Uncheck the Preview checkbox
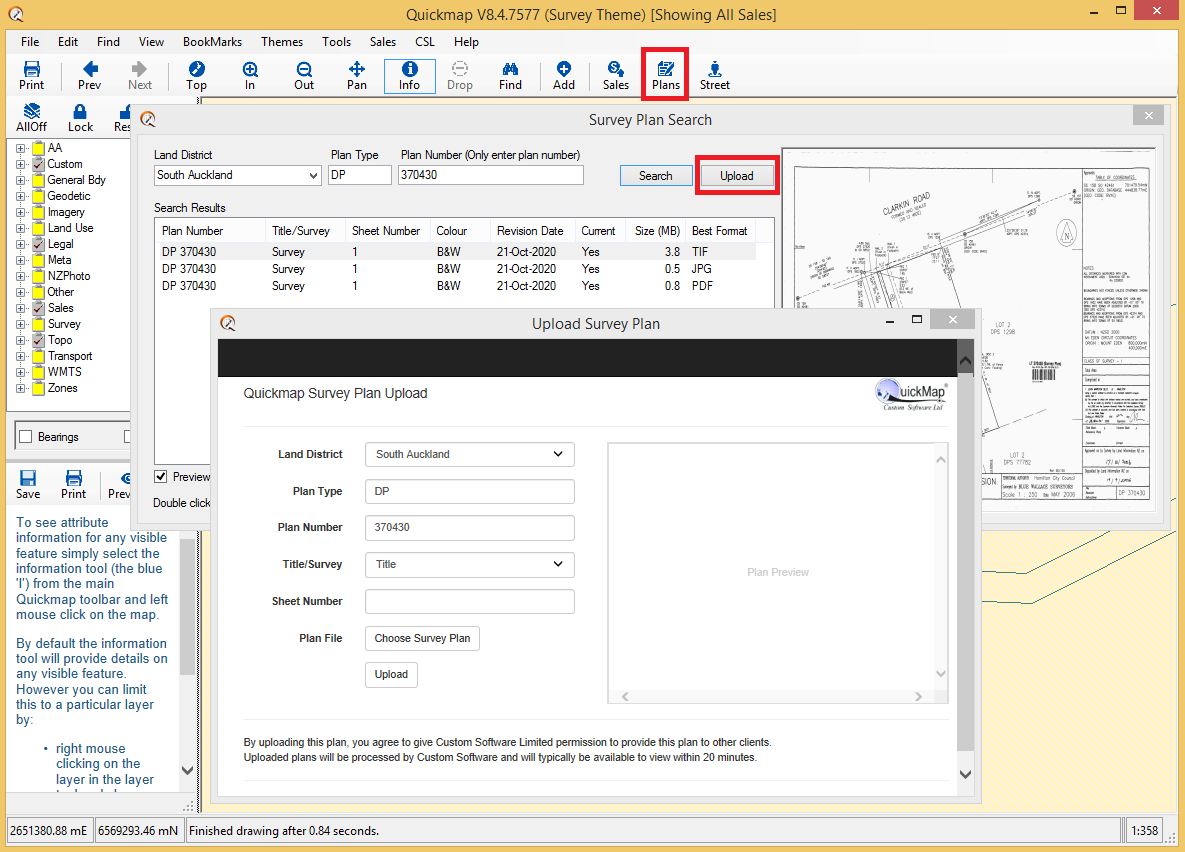The image size is (1185, 852). pyautogui.click(x=161, y=477)
